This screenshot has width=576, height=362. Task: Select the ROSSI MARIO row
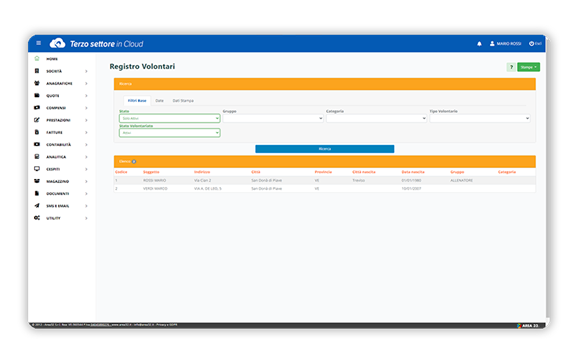click(325, 180)
